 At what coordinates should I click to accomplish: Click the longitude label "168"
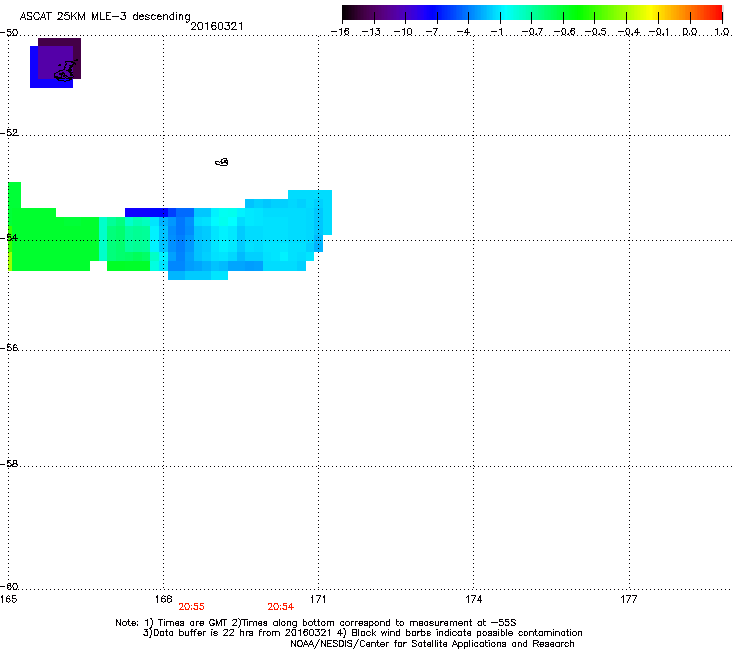click(163, 599)
